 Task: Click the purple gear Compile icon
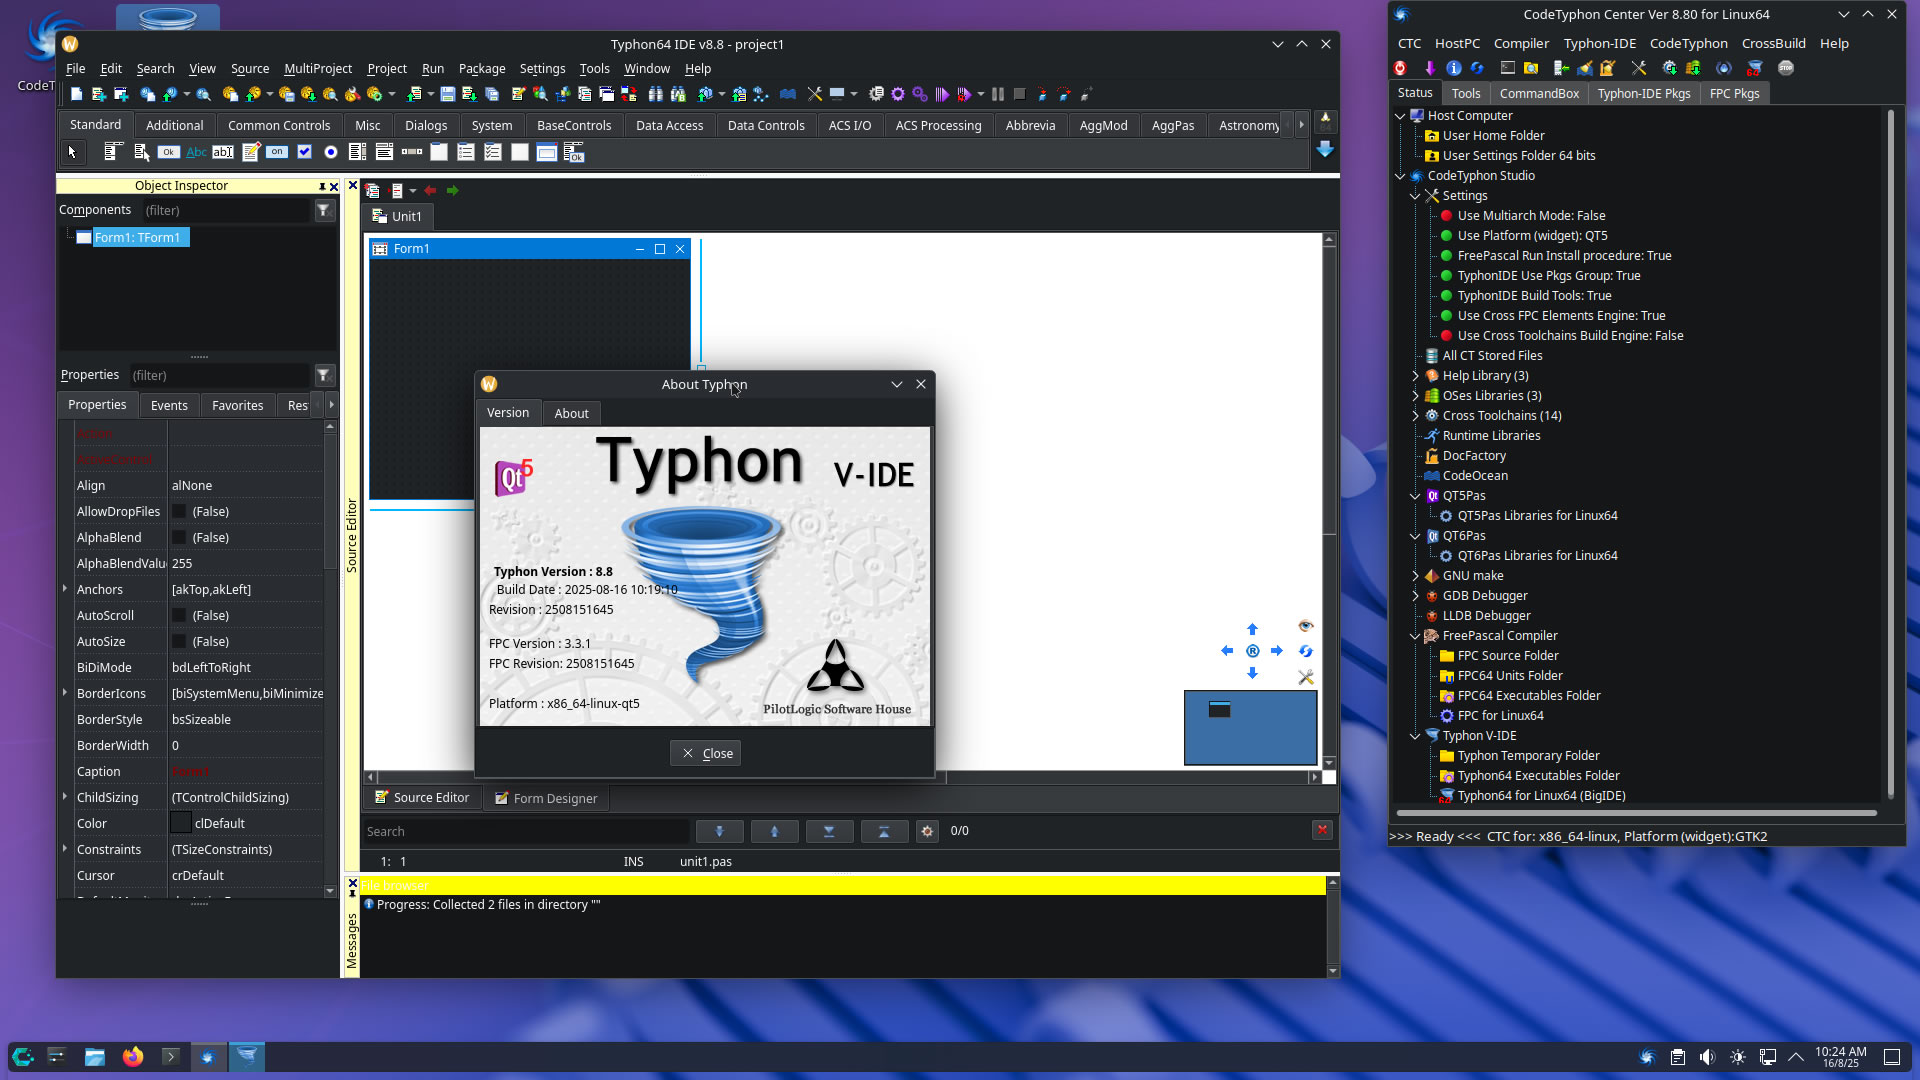[x=898, y=94]
